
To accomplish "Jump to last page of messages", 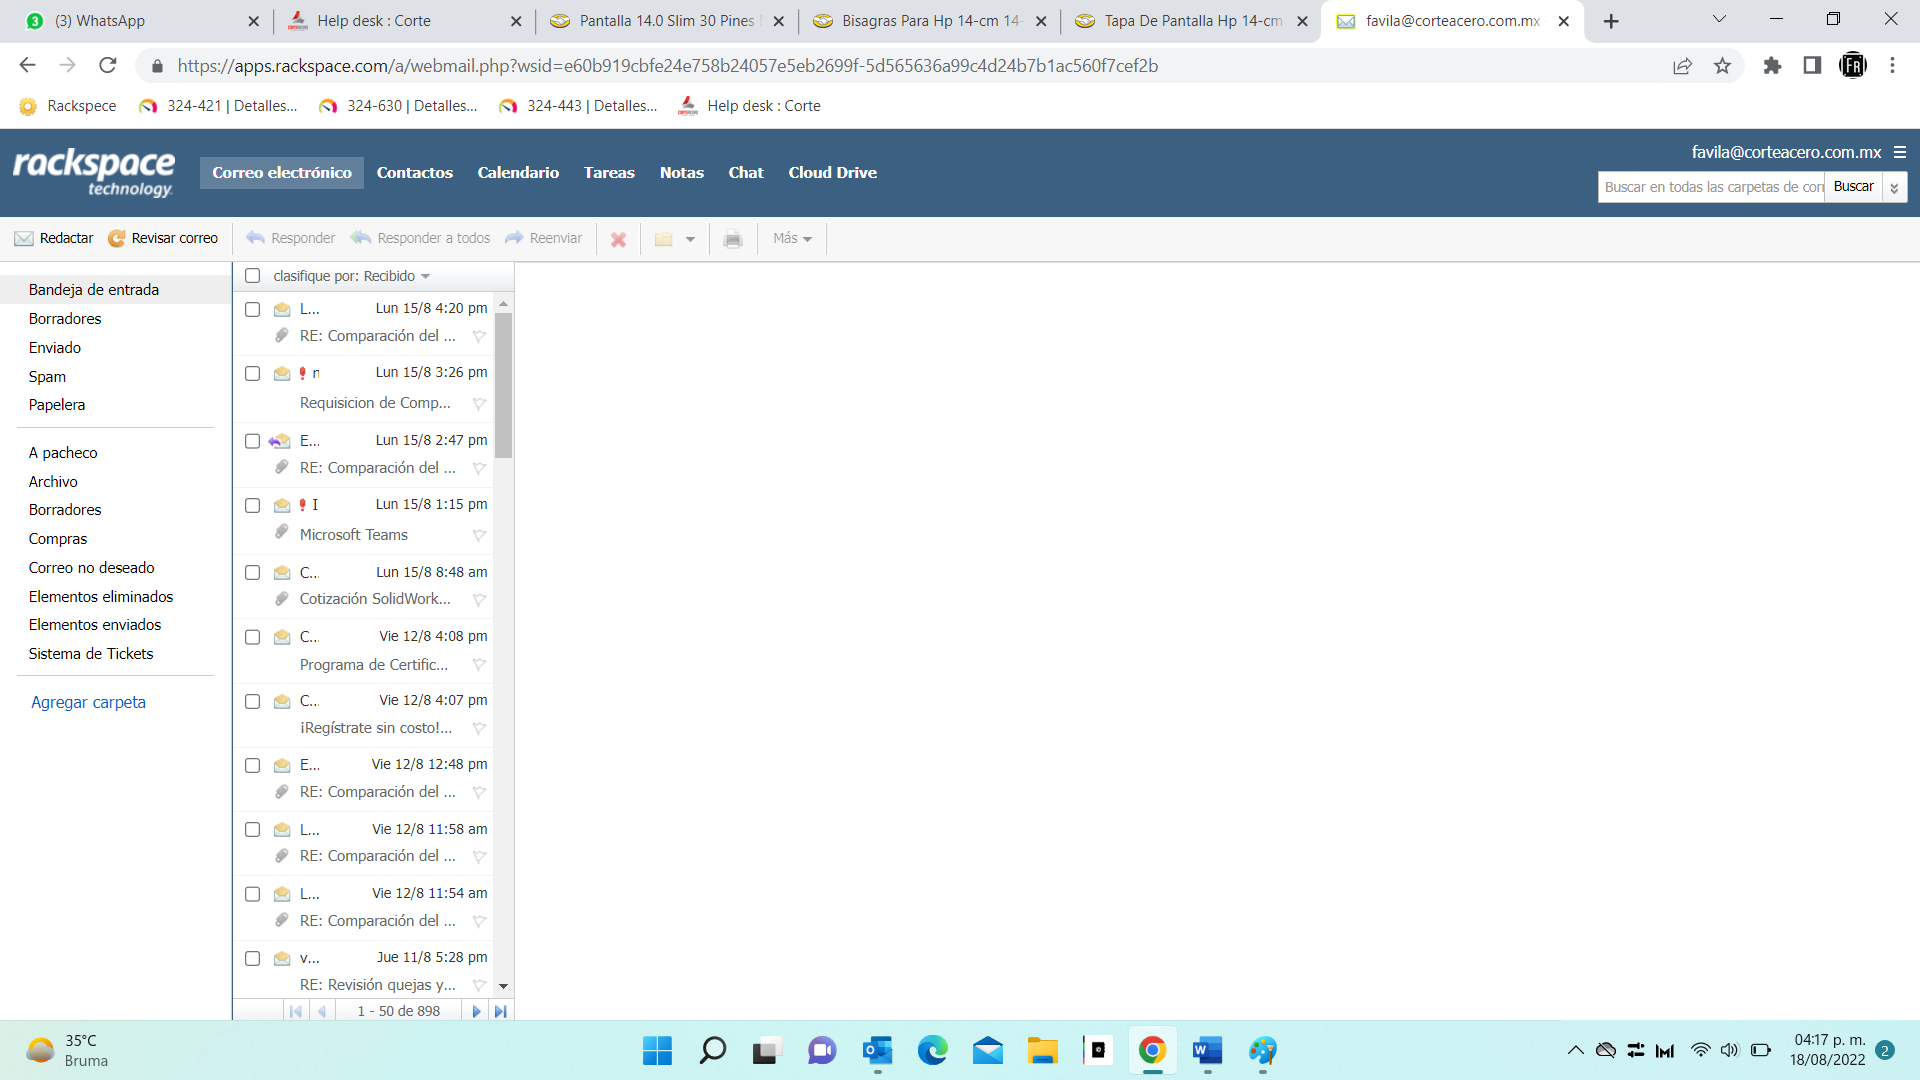I will pos(500,1011).
